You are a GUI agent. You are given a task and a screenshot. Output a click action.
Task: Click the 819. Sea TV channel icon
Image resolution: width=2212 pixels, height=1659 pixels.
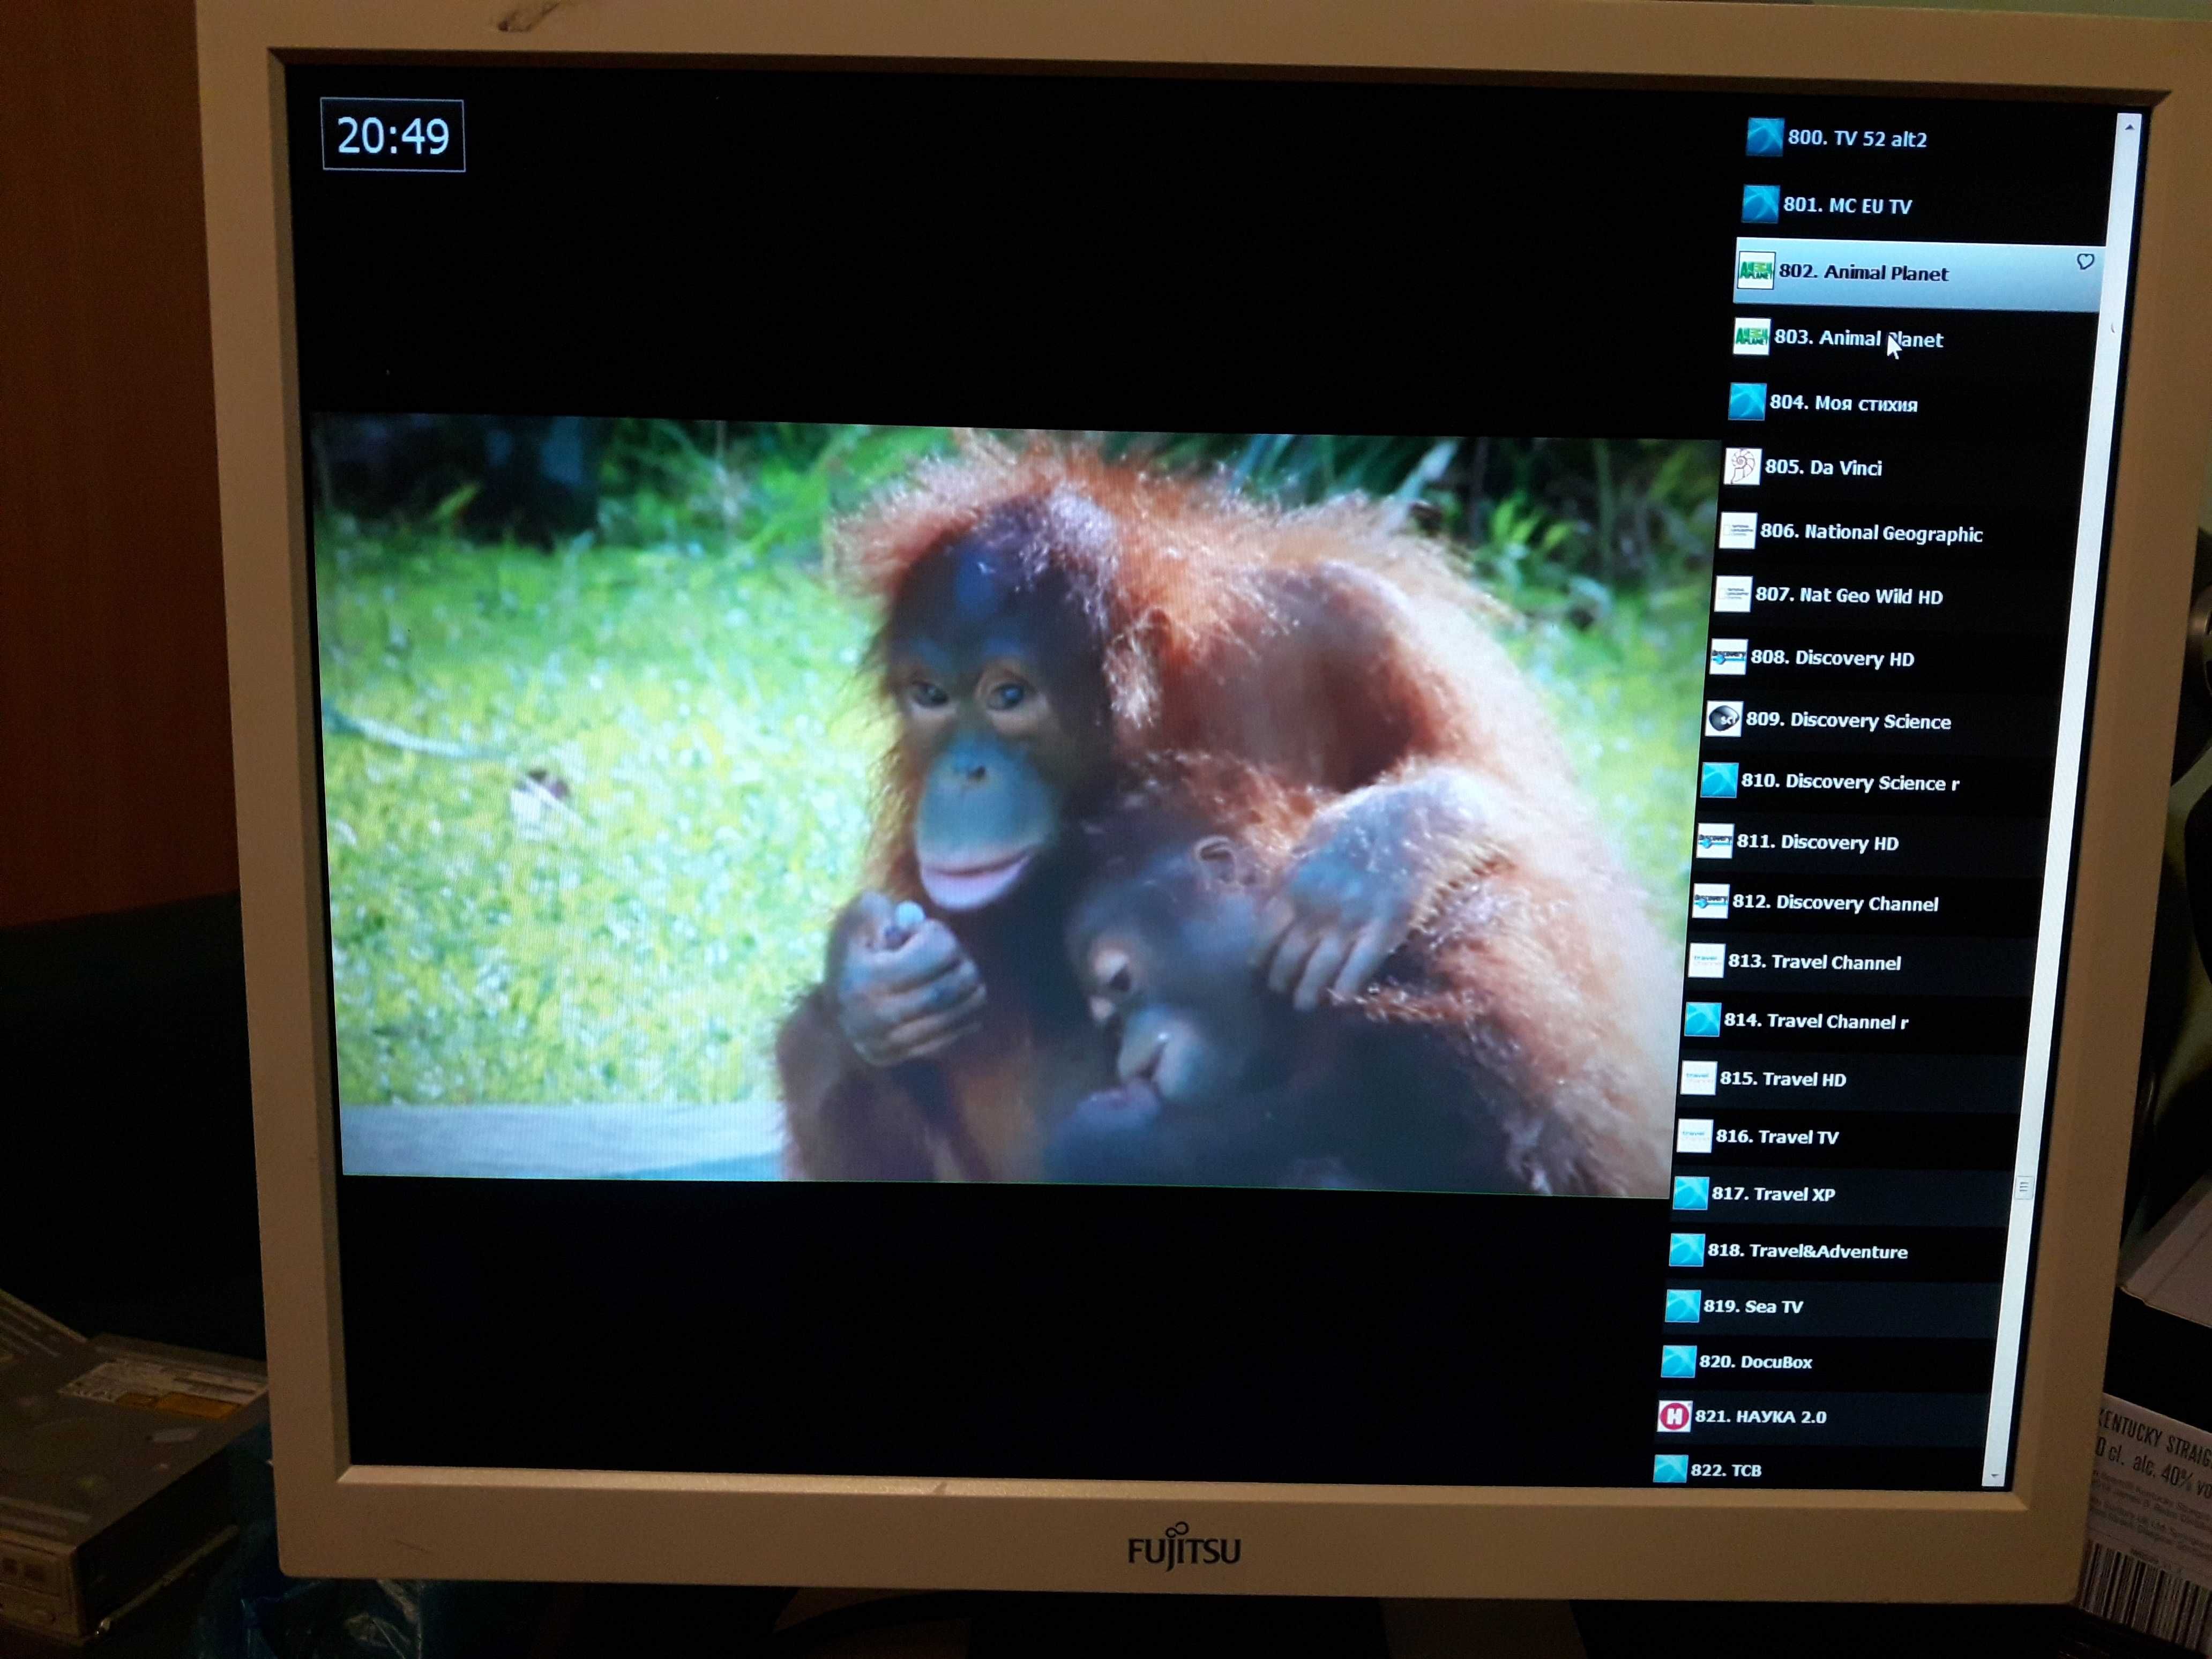click(1683, 1306)
